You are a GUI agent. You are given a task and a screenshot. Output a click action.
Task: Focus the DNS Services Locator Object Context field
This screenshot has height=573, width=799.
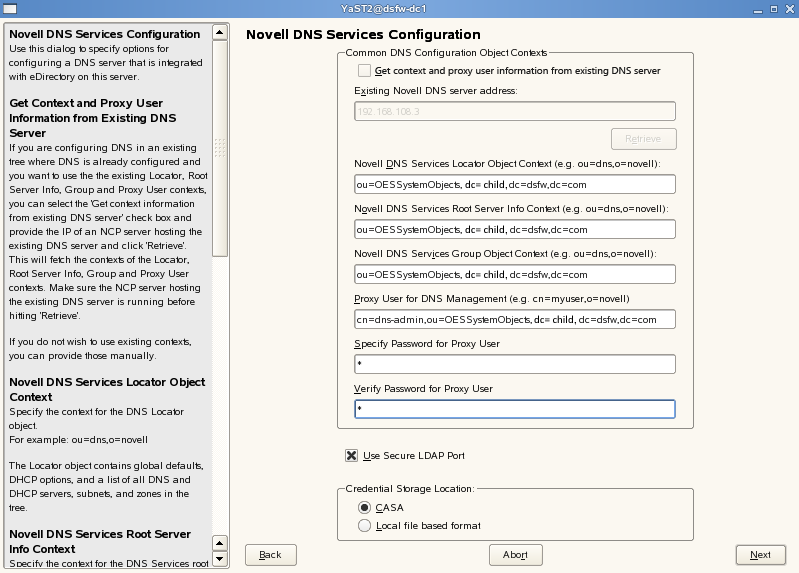(x=515, y=184)
